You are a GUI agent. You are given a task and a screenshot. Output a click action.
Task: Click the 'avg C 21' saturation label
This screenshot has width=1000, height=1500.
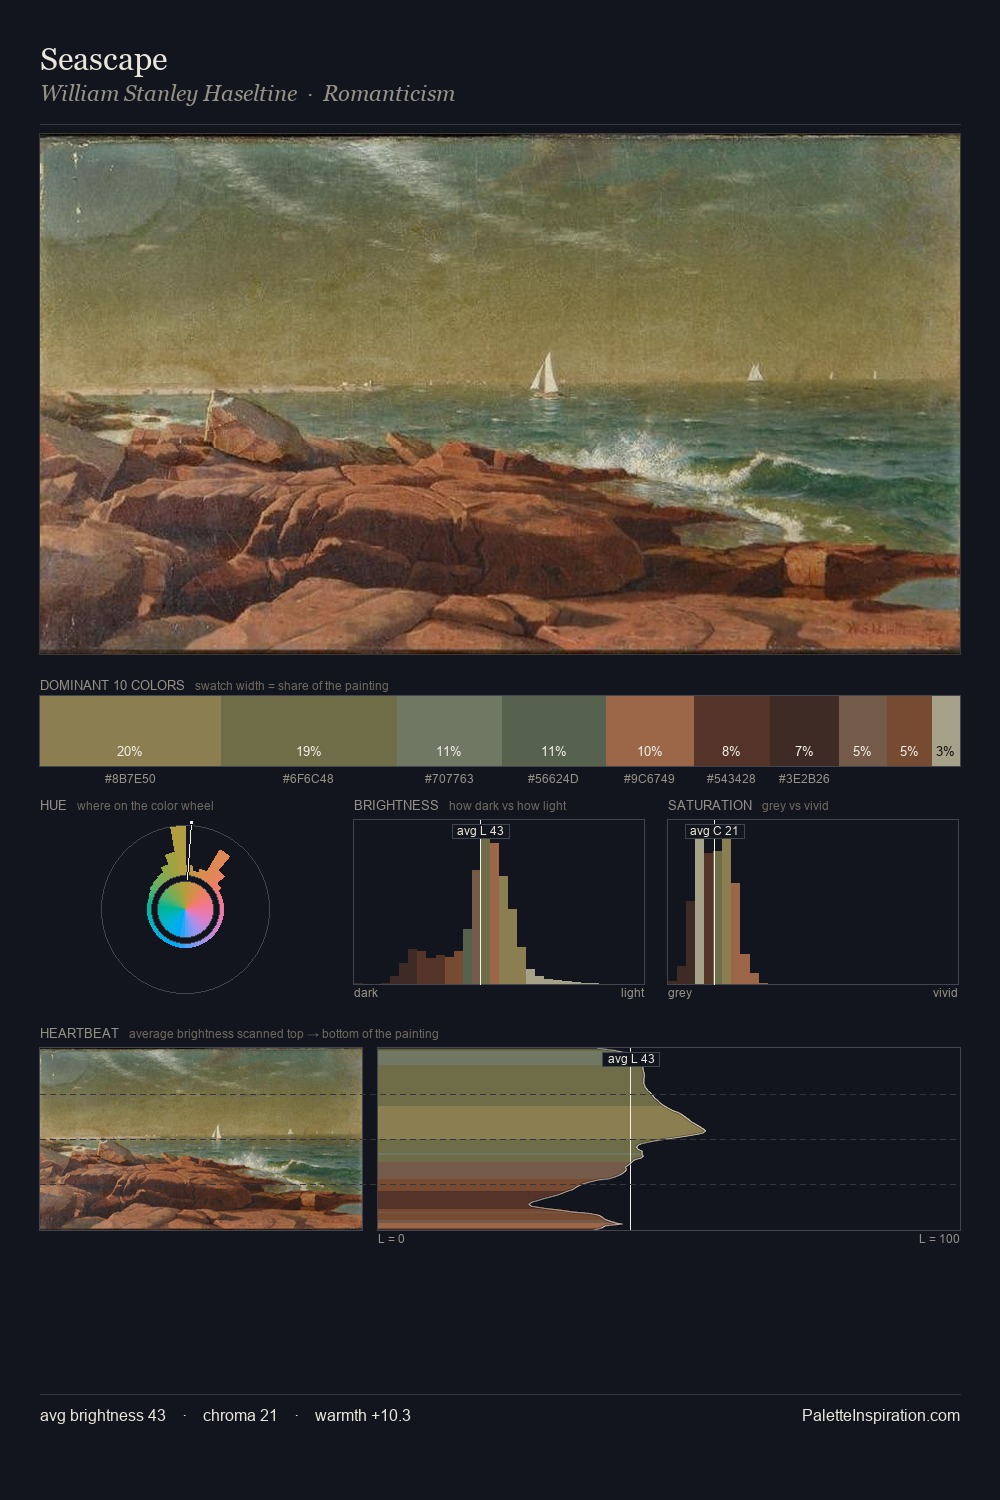pos(714,831)
